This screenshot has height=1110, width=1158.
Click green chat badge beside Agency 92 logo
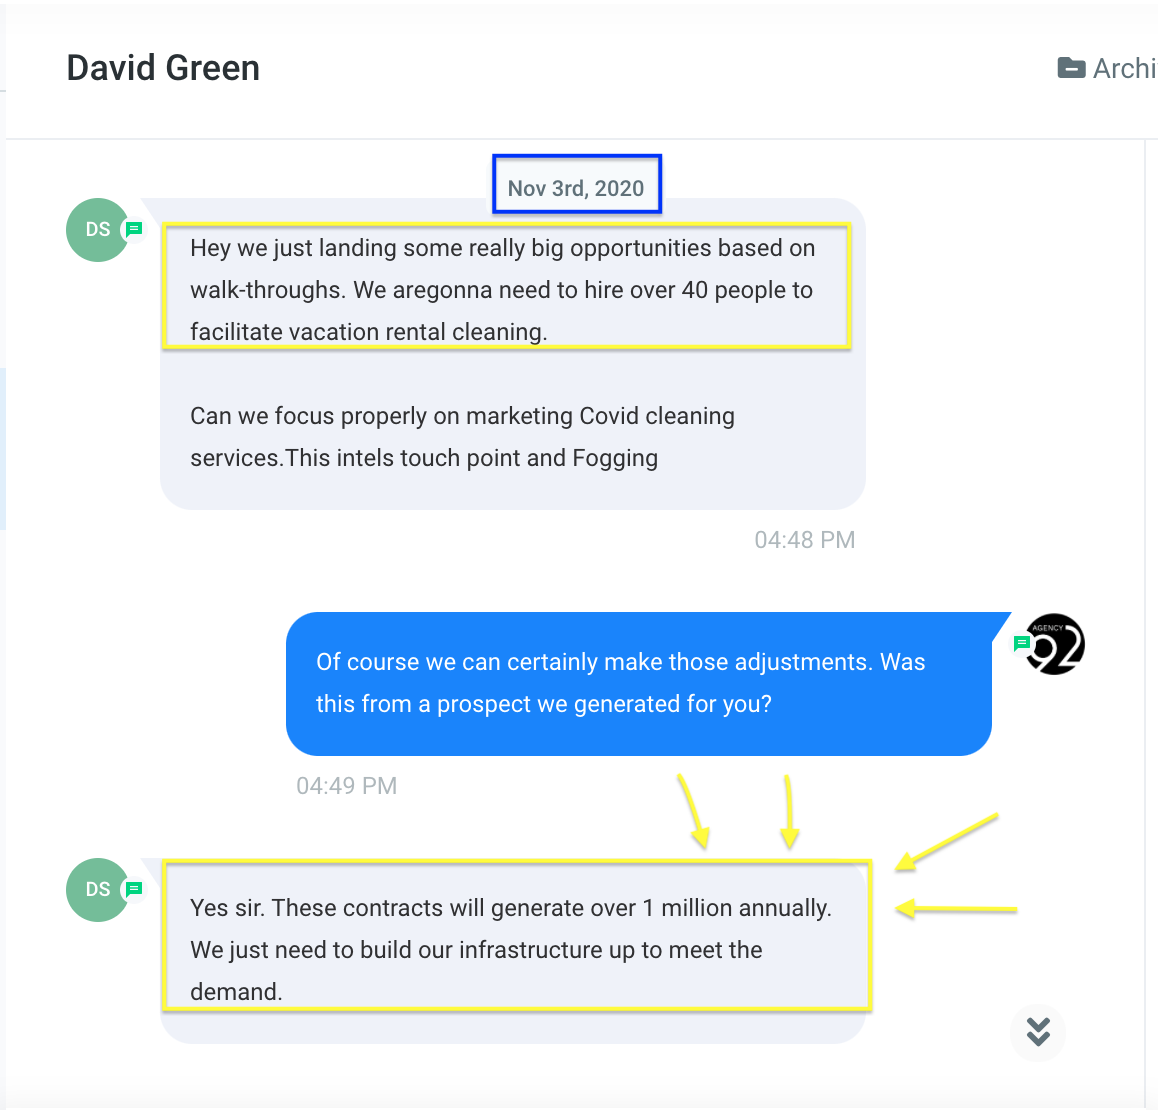1021,643
